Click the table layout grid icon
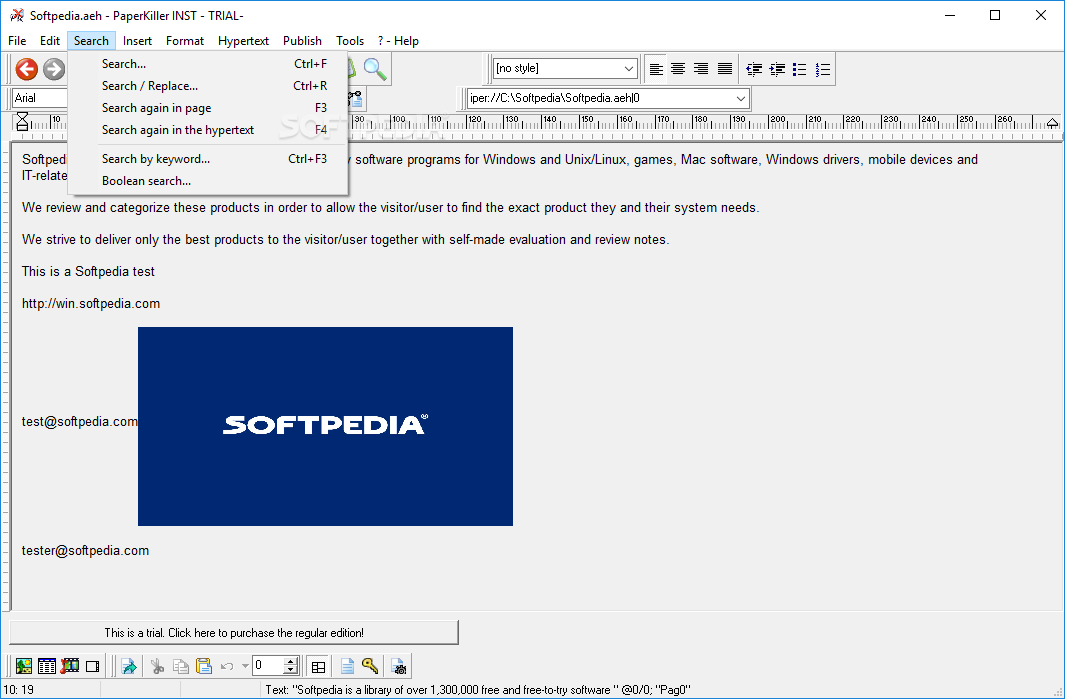The height and width of the screenshot is (699, 1065). [318, 666]
